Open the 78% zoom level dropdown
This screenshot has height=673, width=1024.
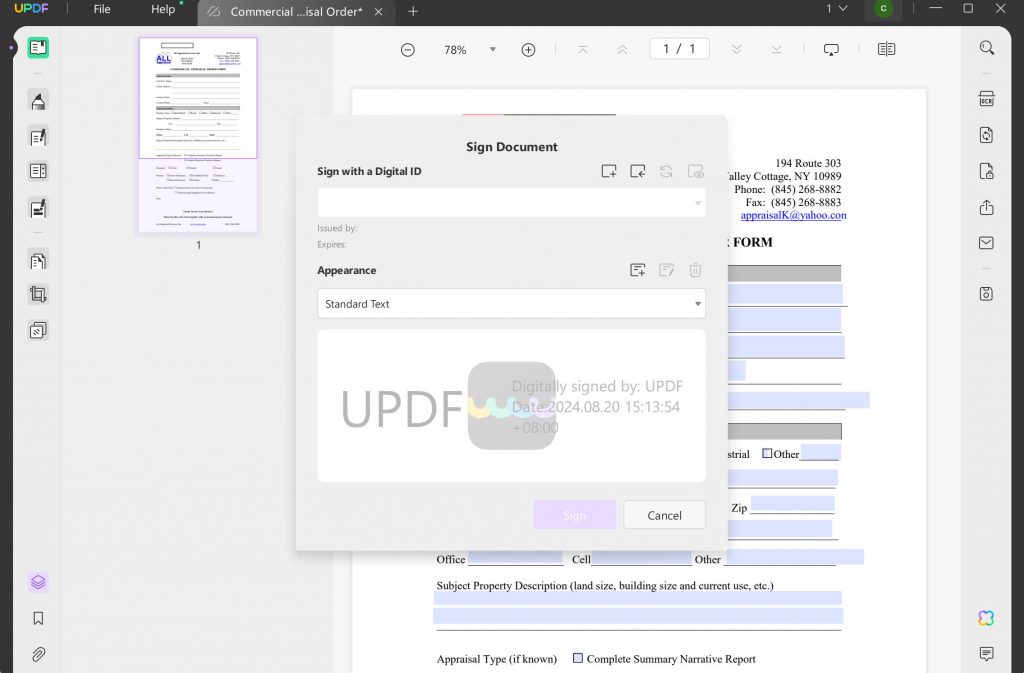tap(492, 49)
